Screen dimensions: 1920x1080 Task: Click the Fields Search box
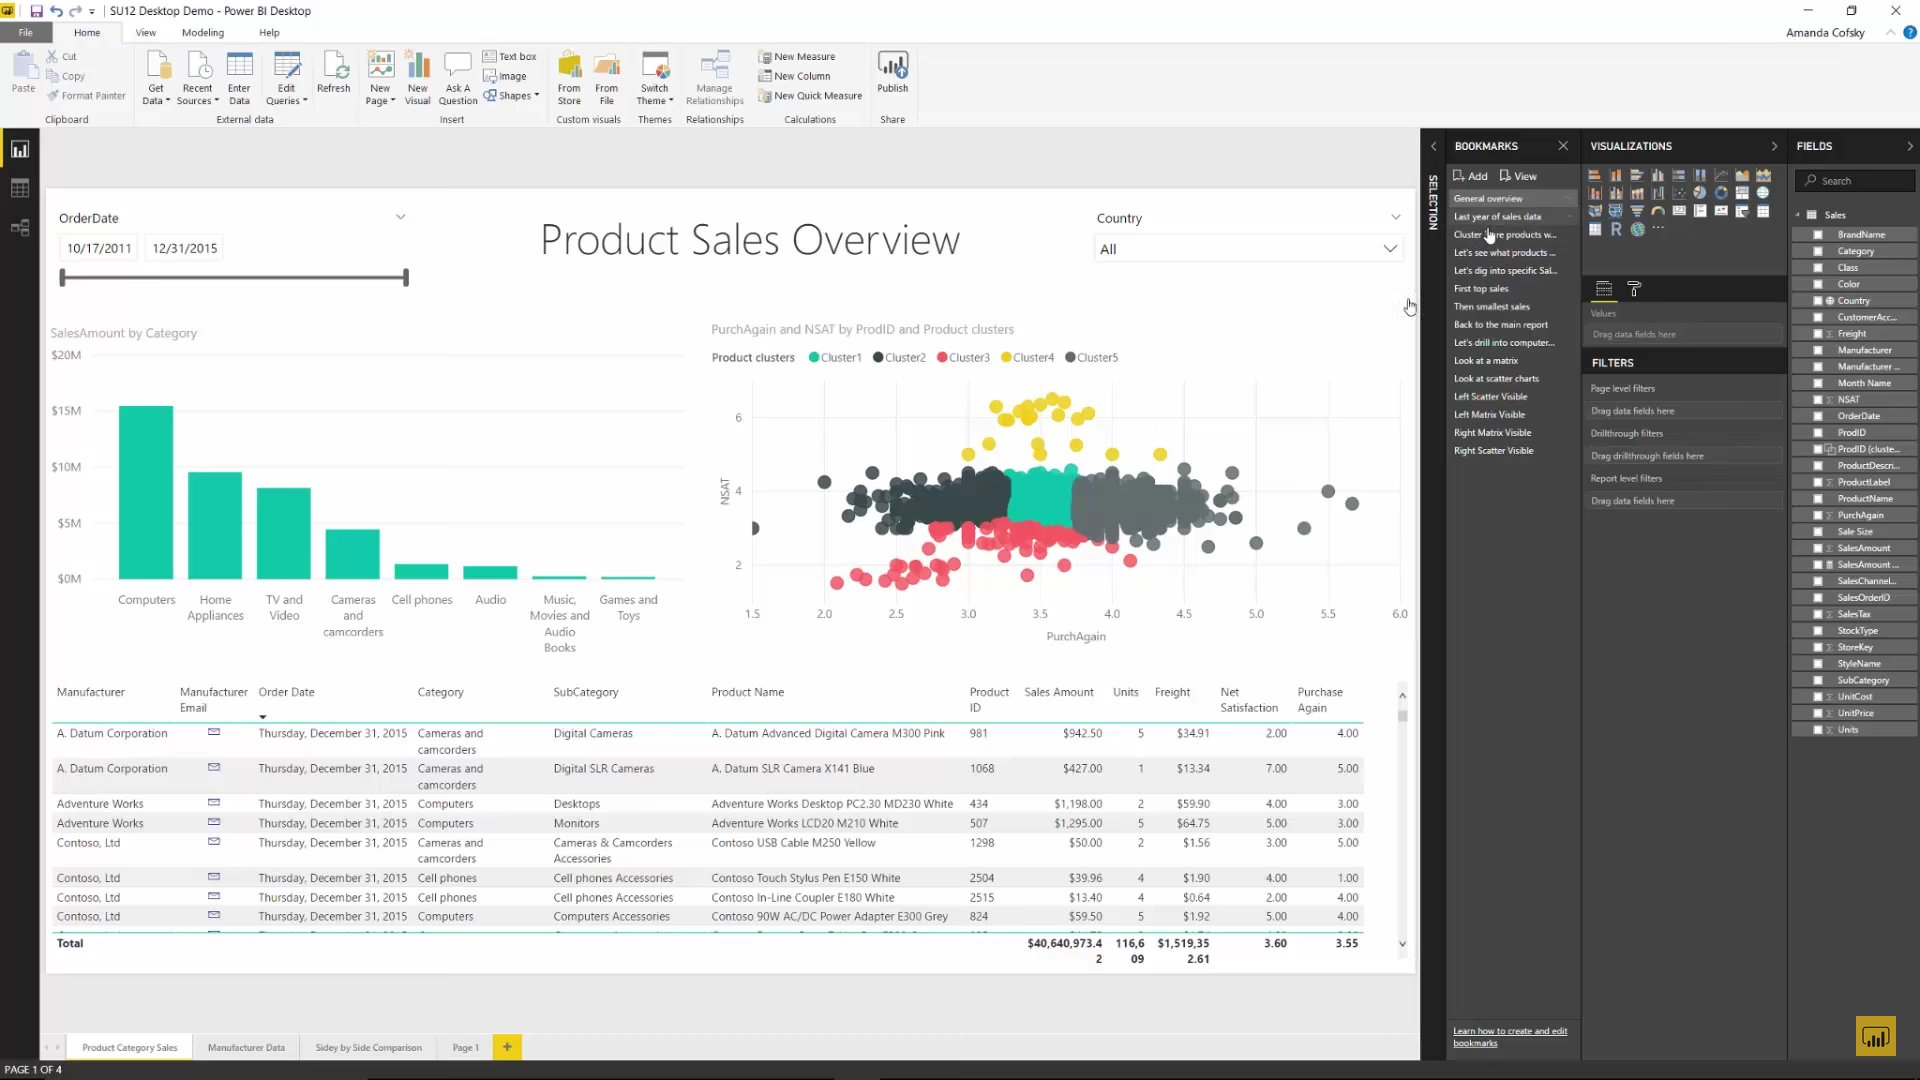[1855, 181]
